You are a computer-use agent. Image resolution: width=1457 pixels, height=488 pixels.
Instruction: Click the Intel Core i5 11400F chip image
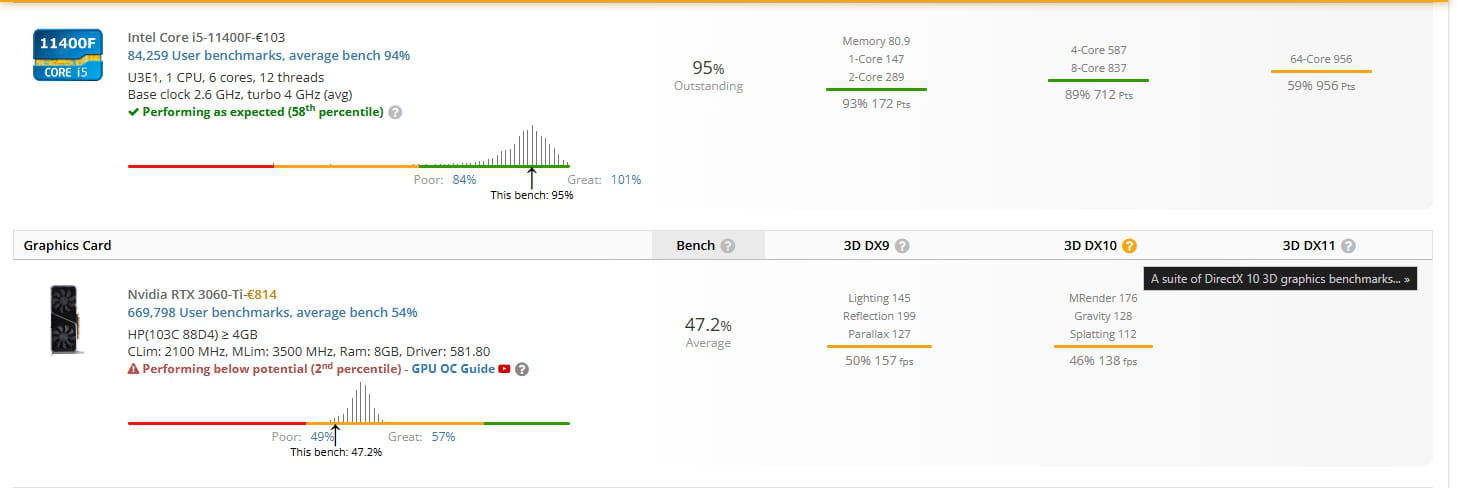(x=67, y=54)
